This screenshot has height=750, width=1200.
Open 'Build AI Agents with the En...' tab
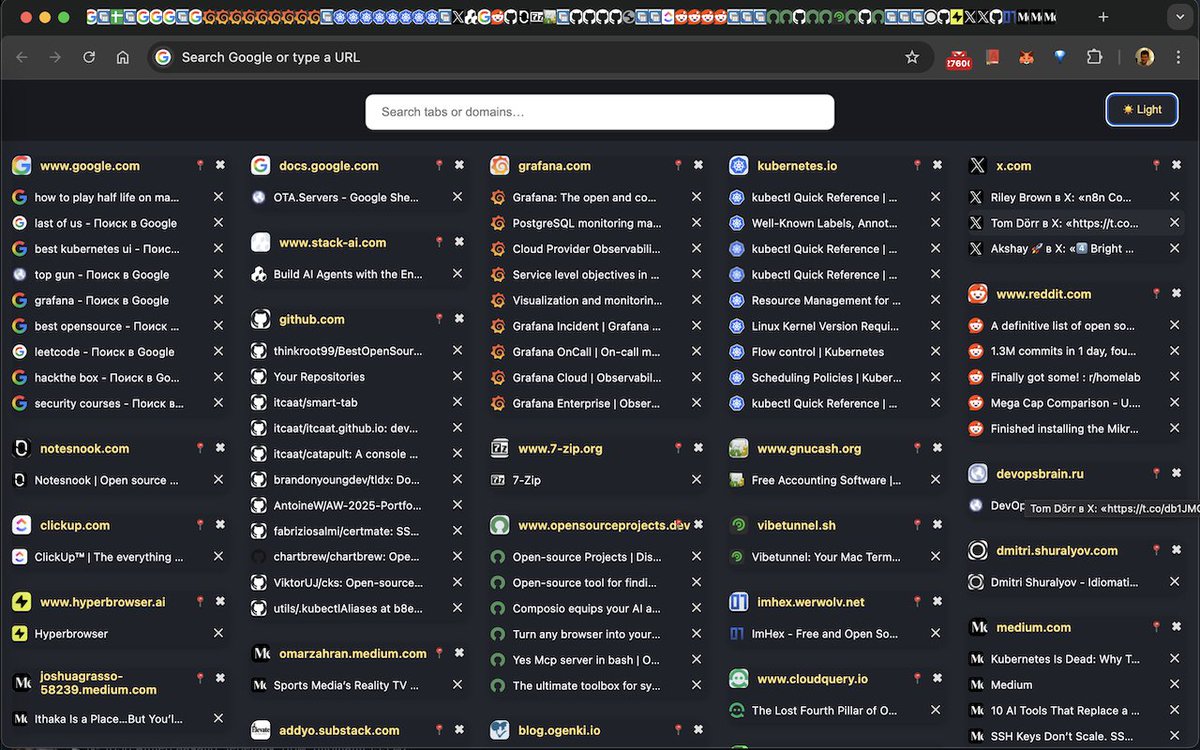(x=348, y=274)
